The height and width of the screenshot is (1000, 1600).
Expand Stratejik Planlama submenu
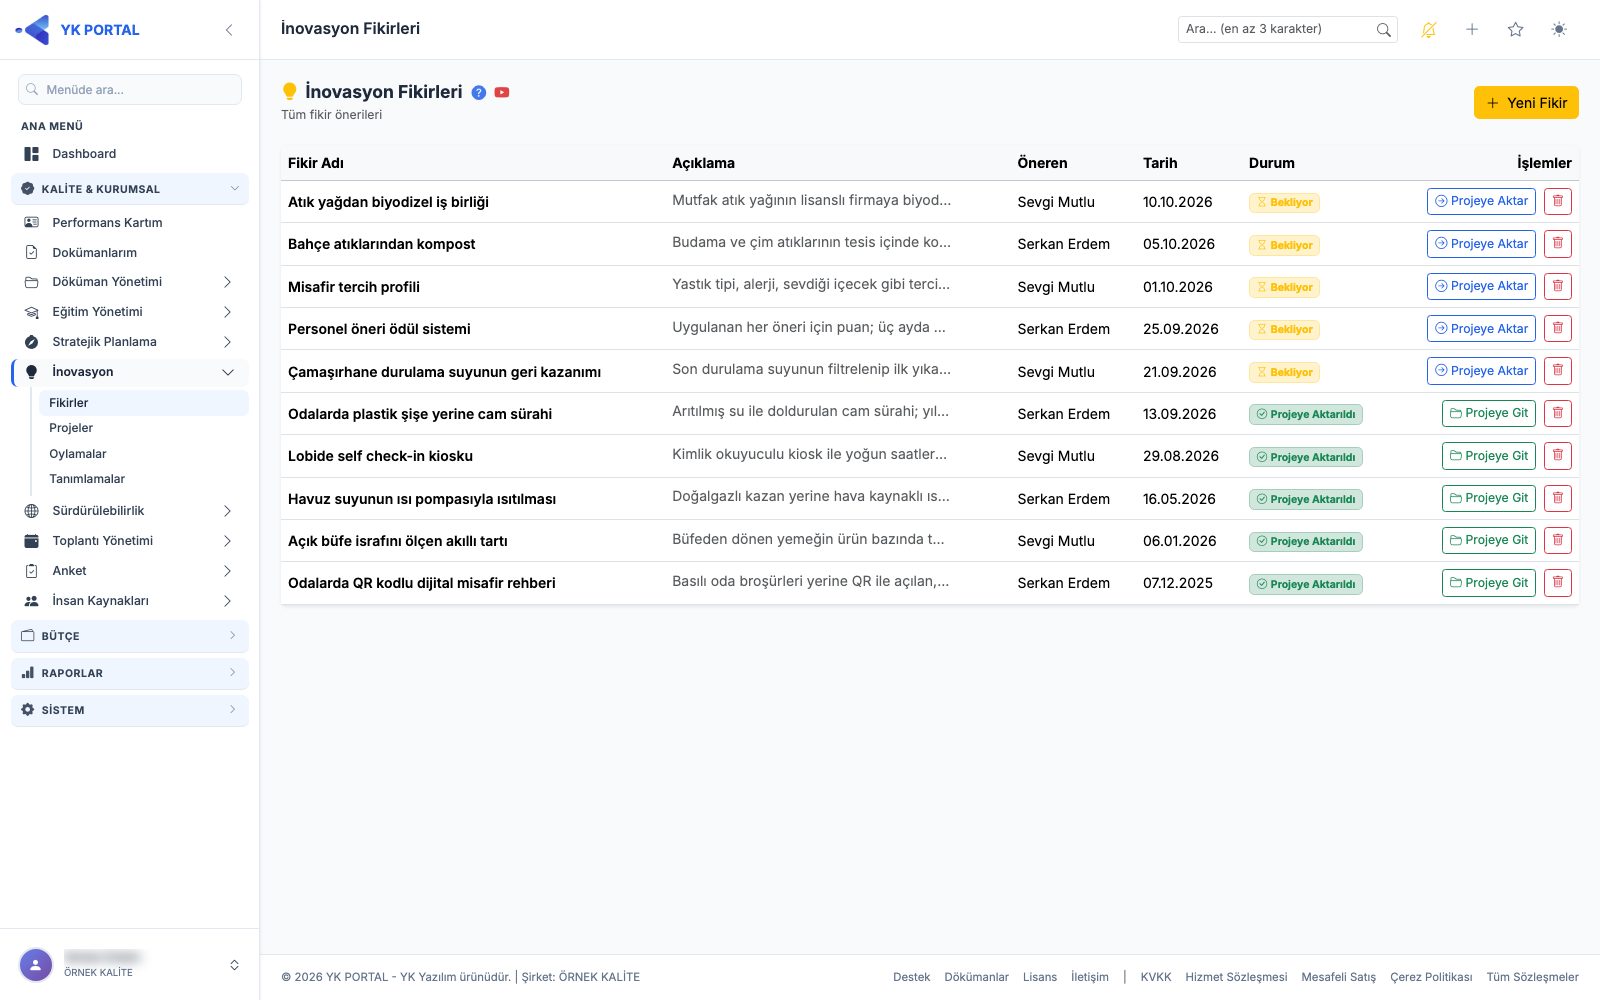pyautogui.click(x=130, y=342)
